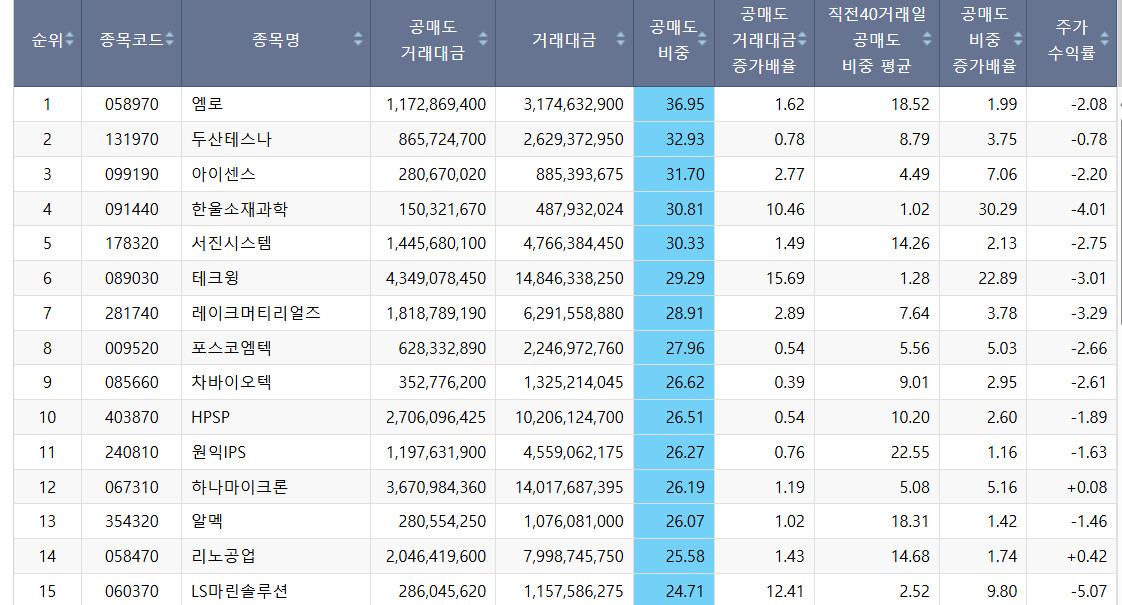
Task: Click short value 4,349,078,450
Action: point(436,279)
